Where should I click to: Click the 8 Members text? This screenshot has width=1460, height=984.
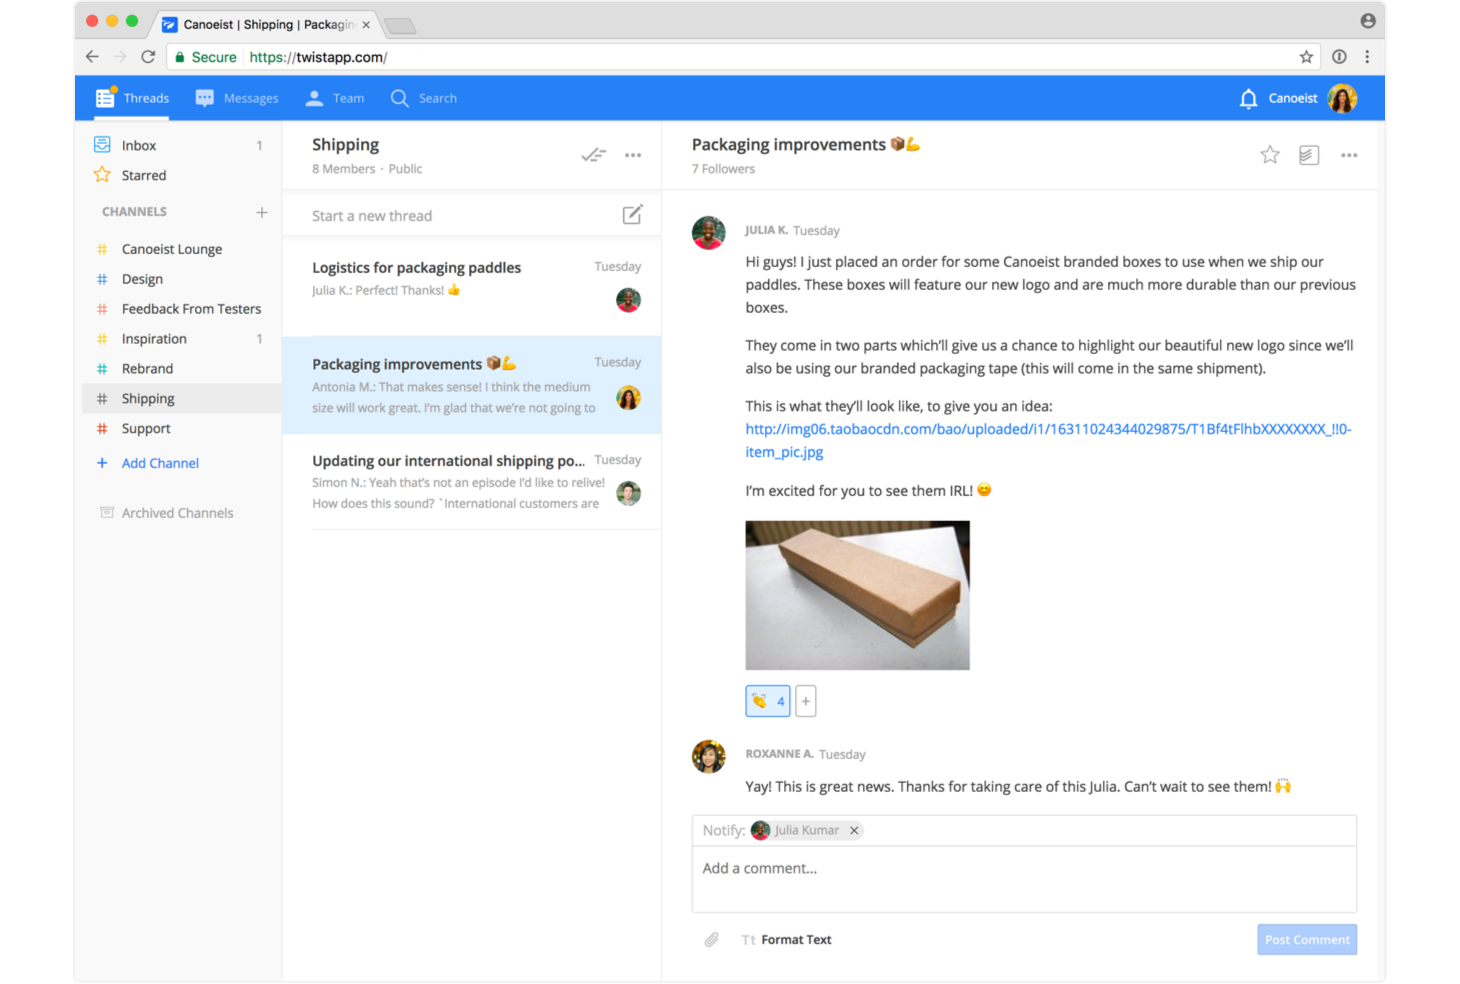point(343,169)
